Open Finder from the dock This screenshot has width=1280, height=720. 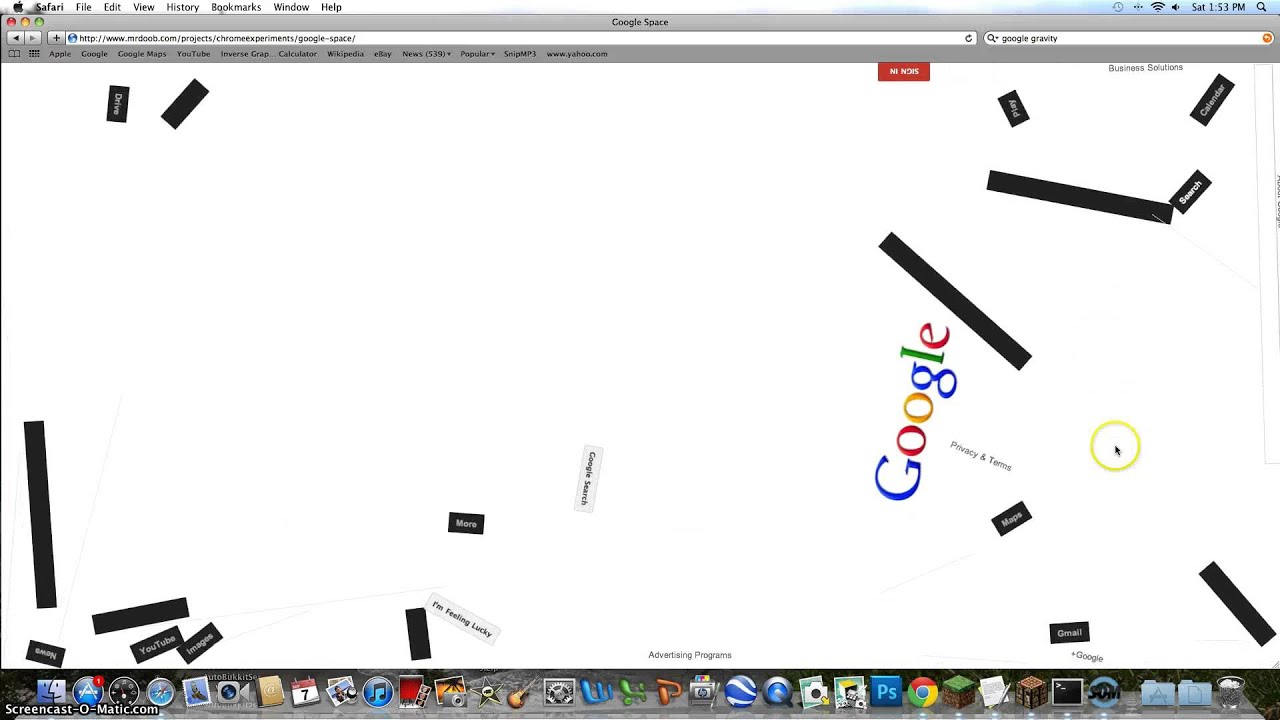[51, 691]
